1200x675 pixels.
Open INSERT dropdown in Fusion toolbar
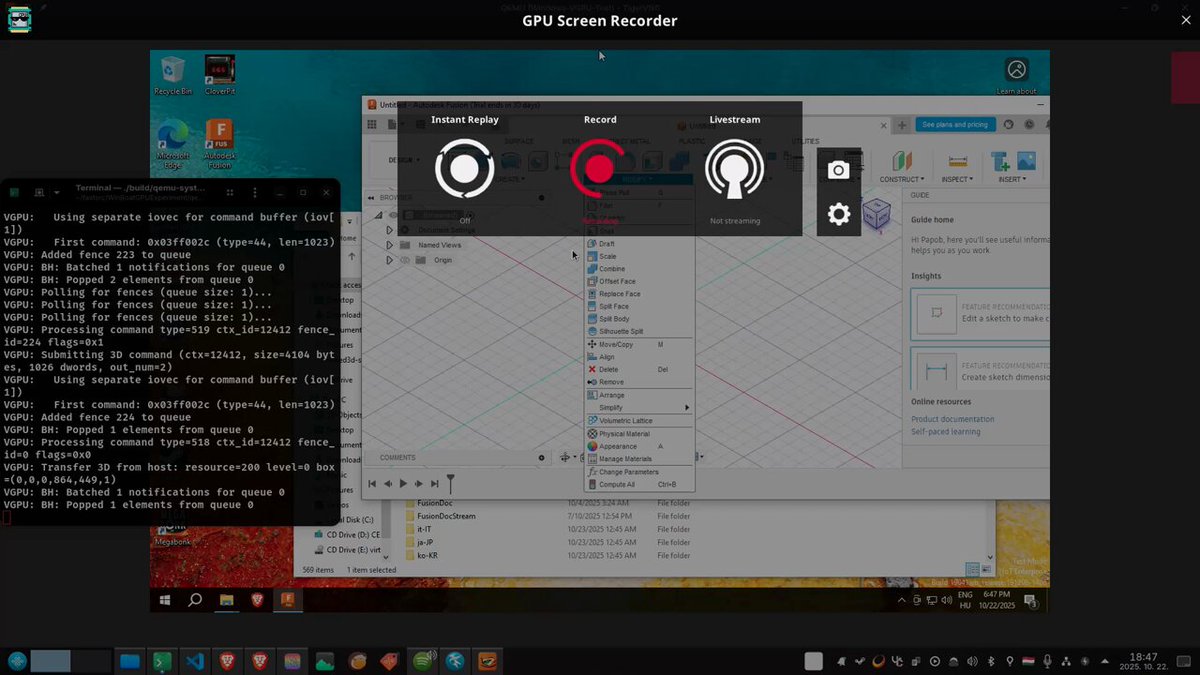(x=1011, y=179)
